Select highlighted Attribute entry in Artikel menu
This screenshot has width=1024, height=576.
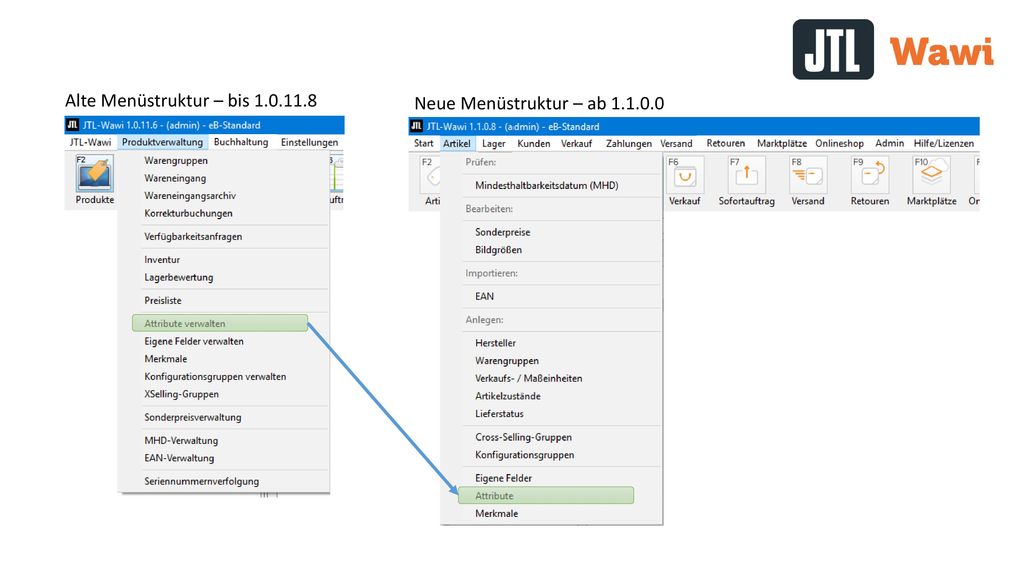click(546, 496)
